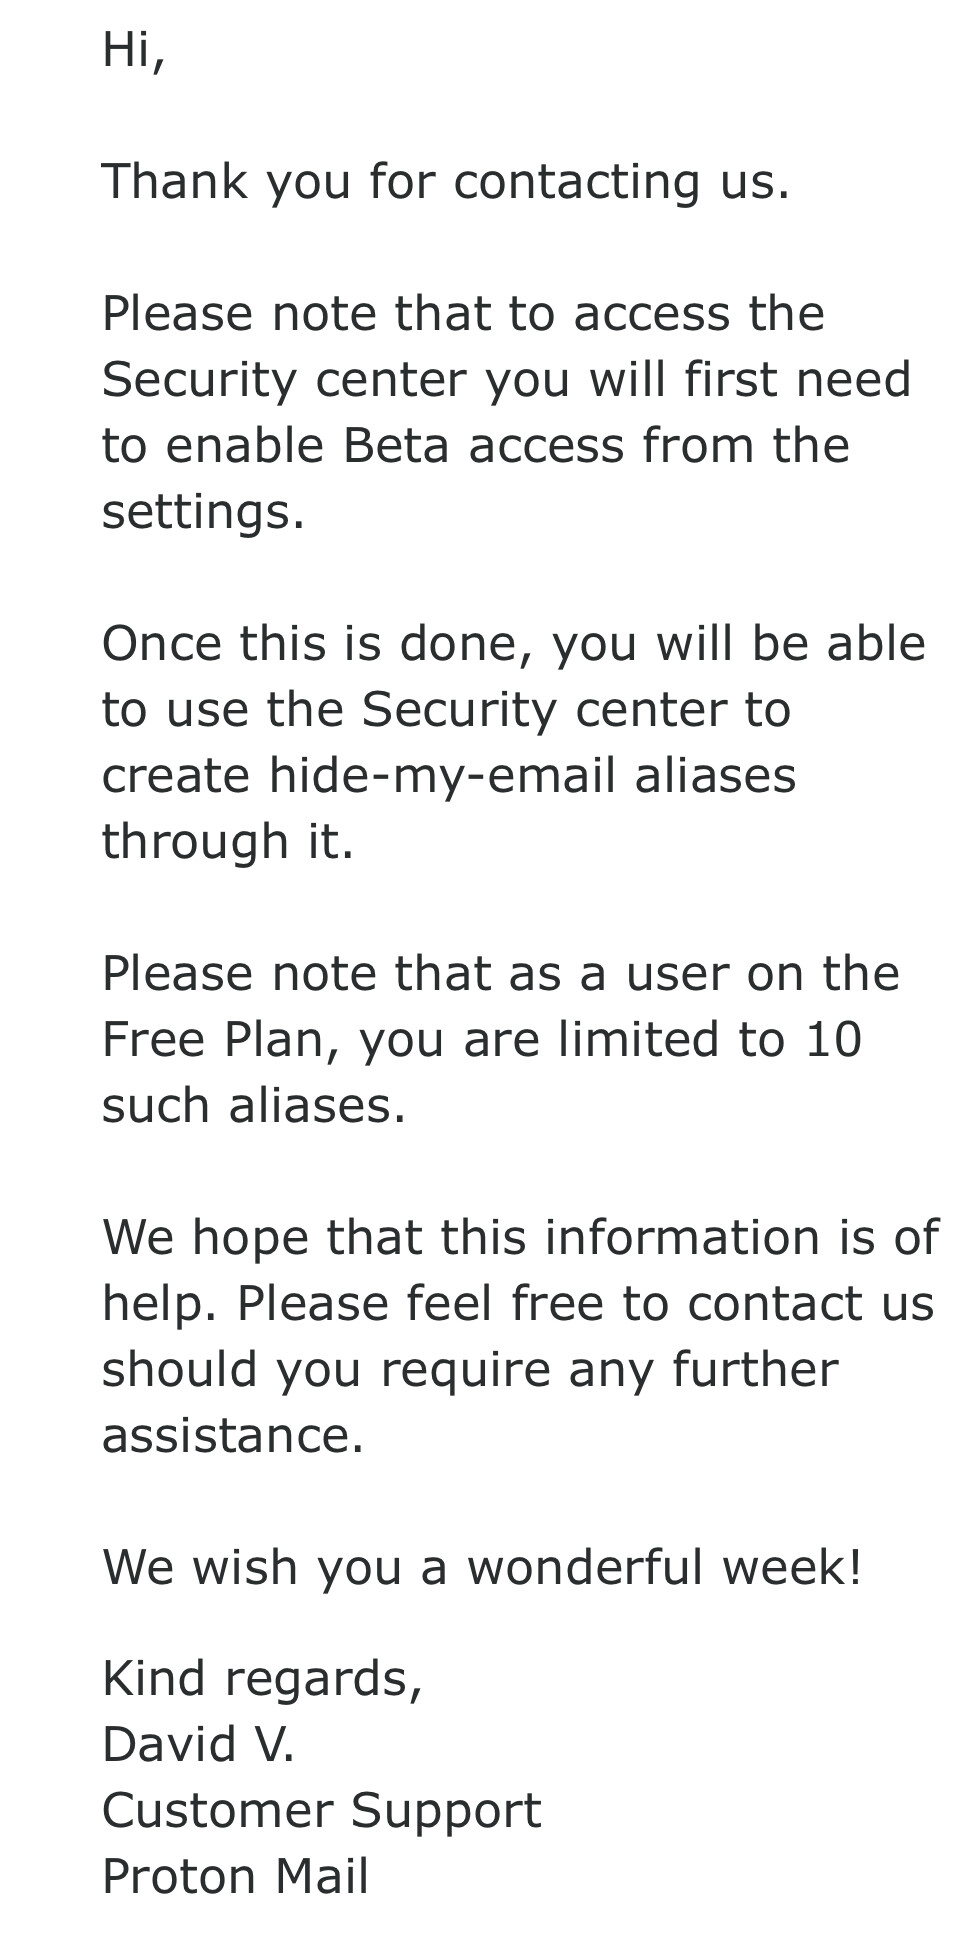The image size is (959, 1944).
Task: Click the "hide-my-email" phrase
Action: click(x=441, y=775)
